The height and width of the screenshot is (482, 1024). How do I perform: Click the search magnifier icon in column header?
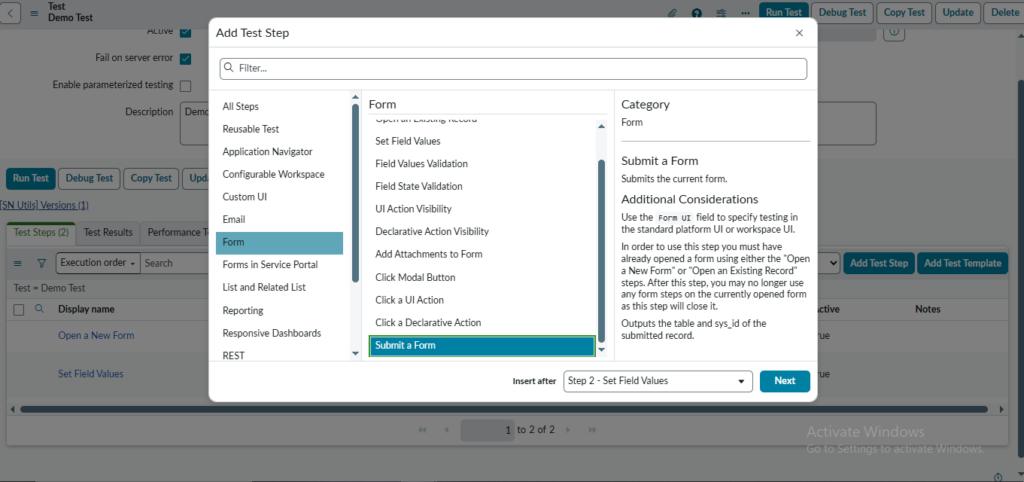[x=40, y=310]
